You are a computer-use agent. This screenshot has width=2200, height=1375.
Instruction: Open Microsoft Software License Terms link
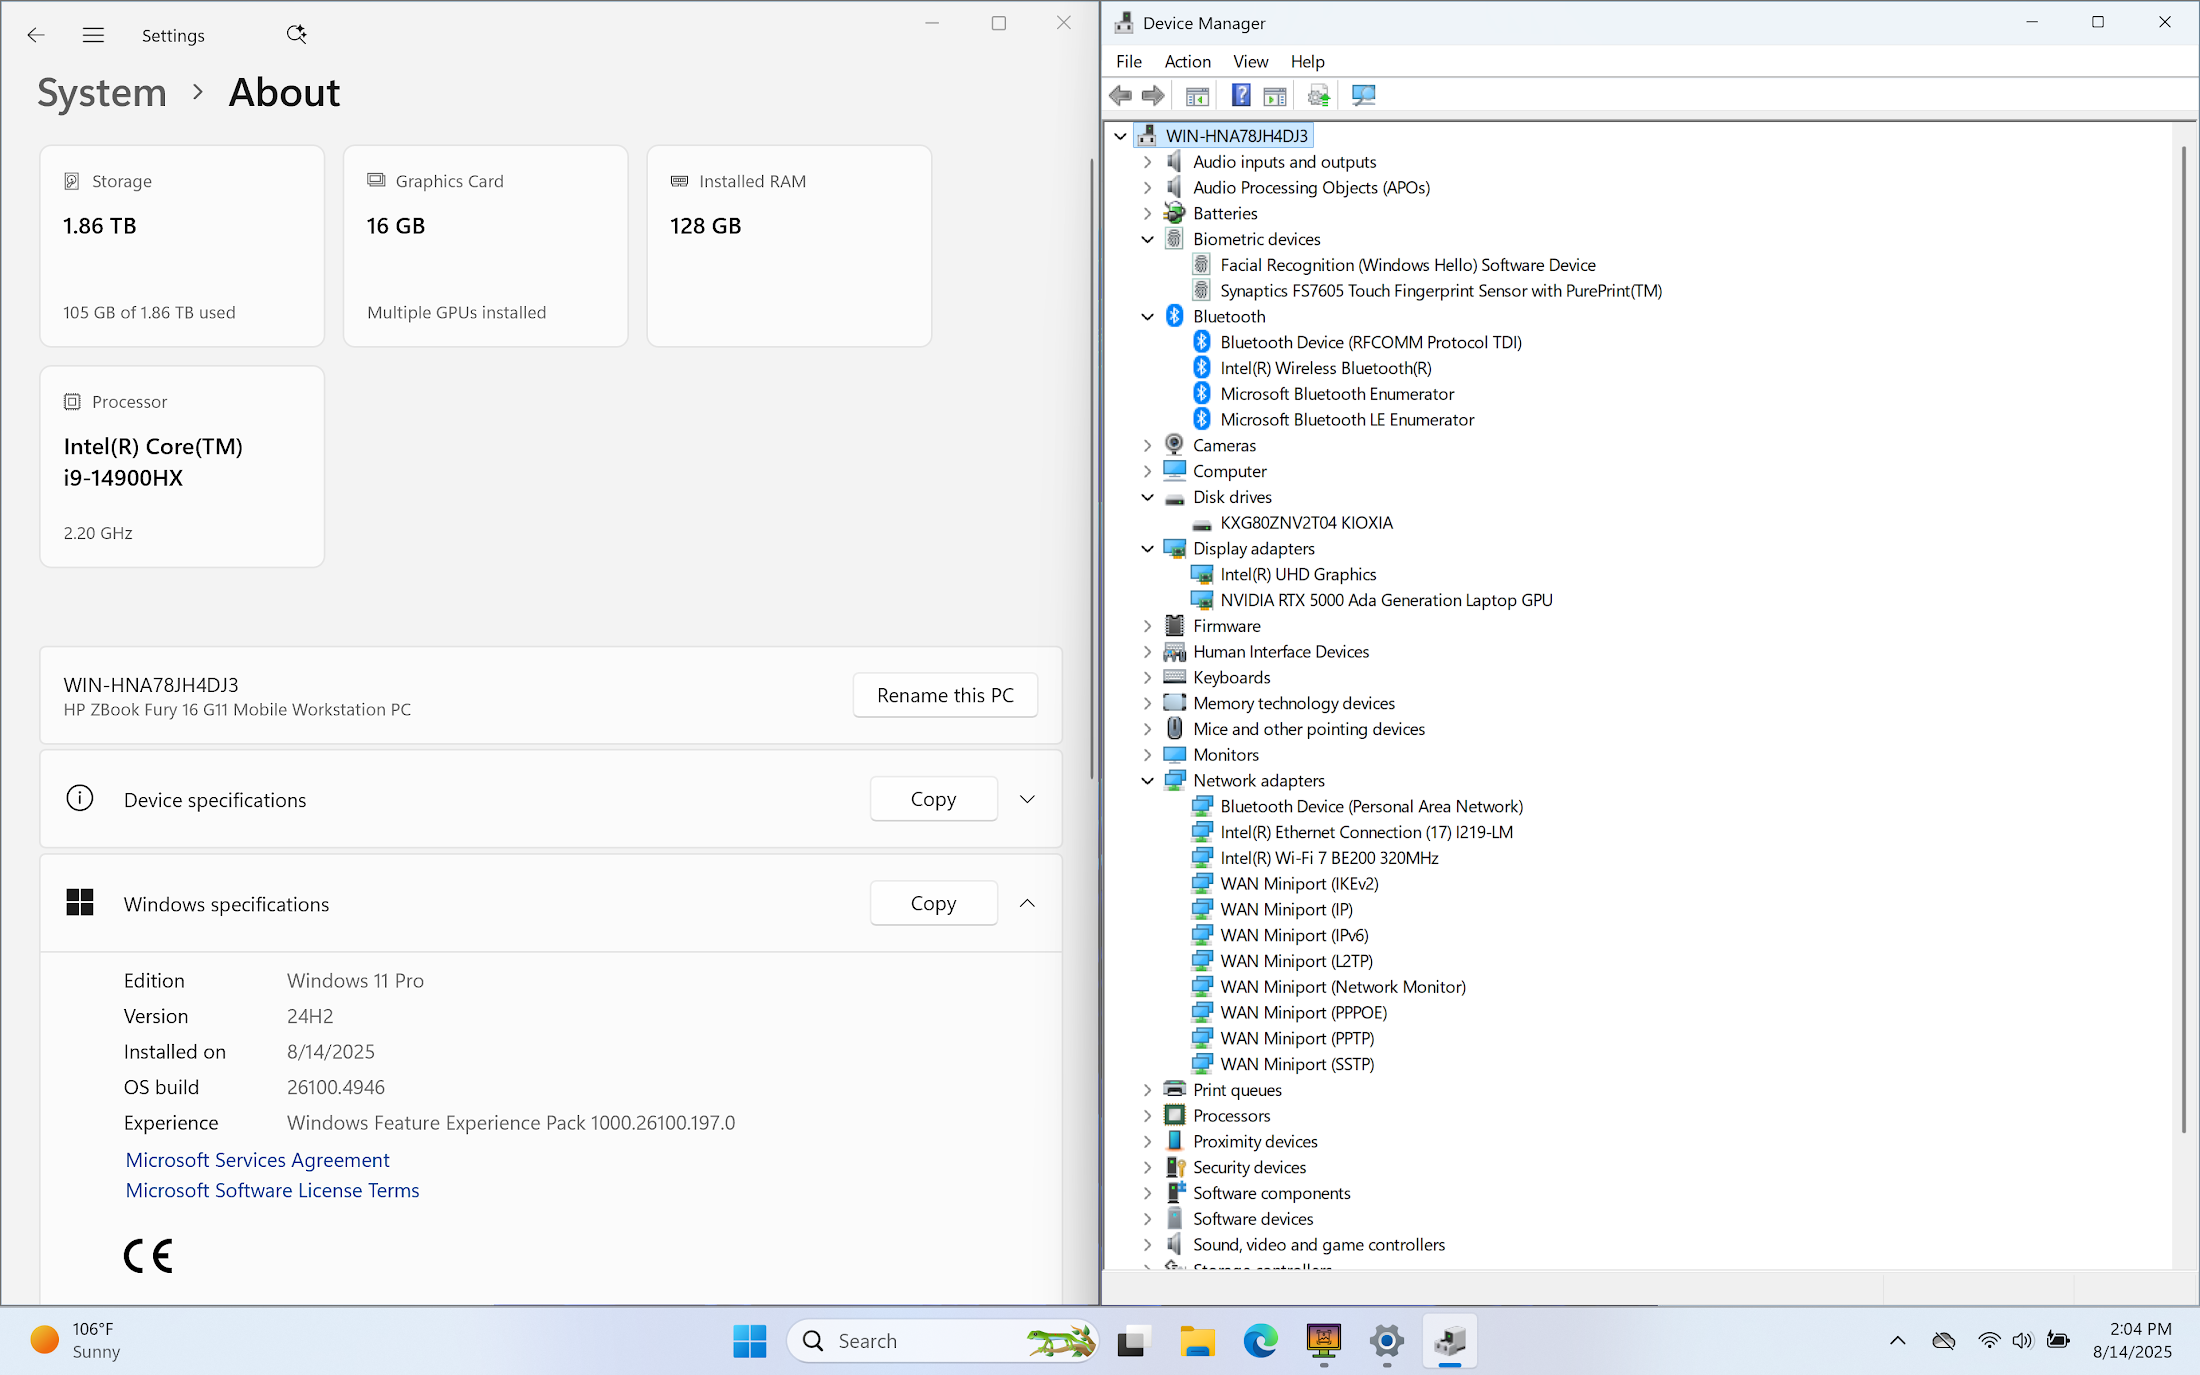pos(272,1190)
